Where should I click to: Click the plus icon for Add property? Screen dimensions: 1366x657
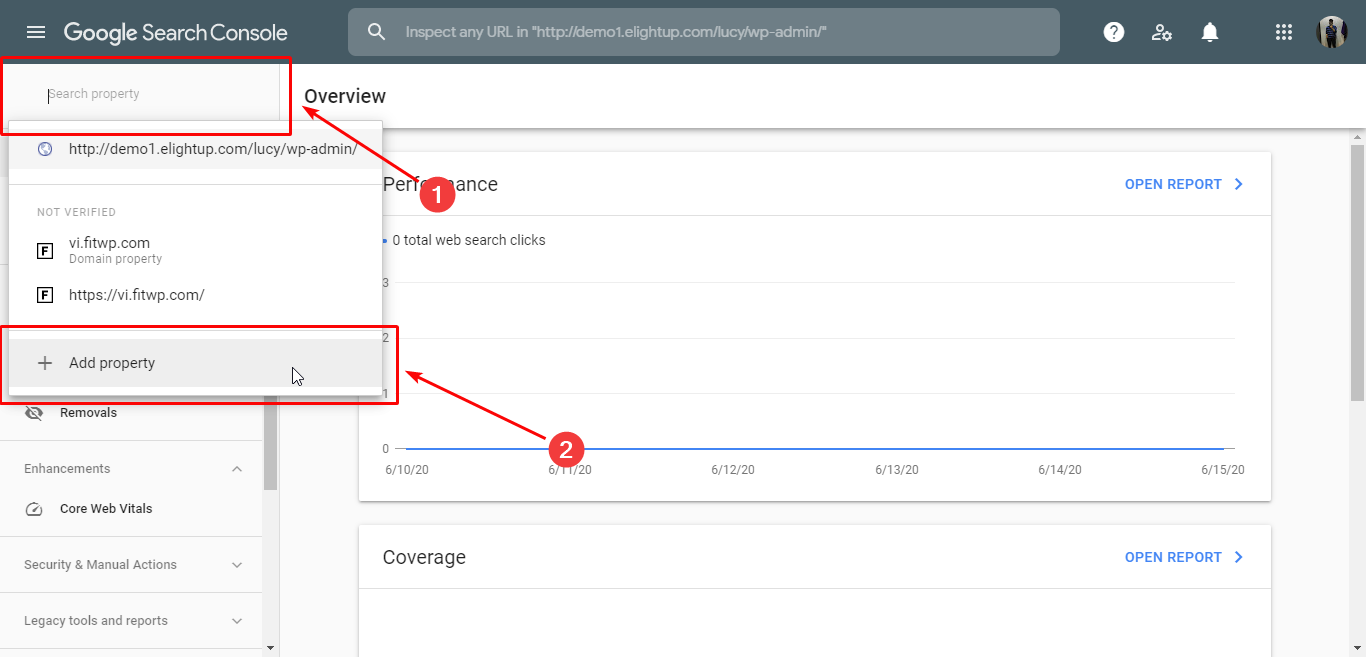44,363
